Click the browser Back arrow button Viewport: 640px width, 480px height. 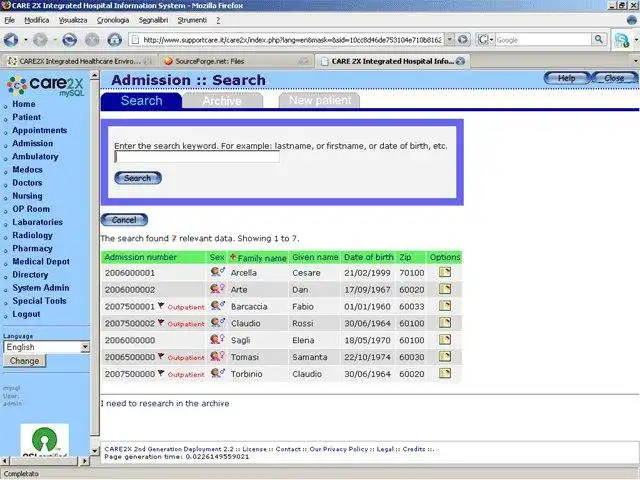tap(11, 40)
